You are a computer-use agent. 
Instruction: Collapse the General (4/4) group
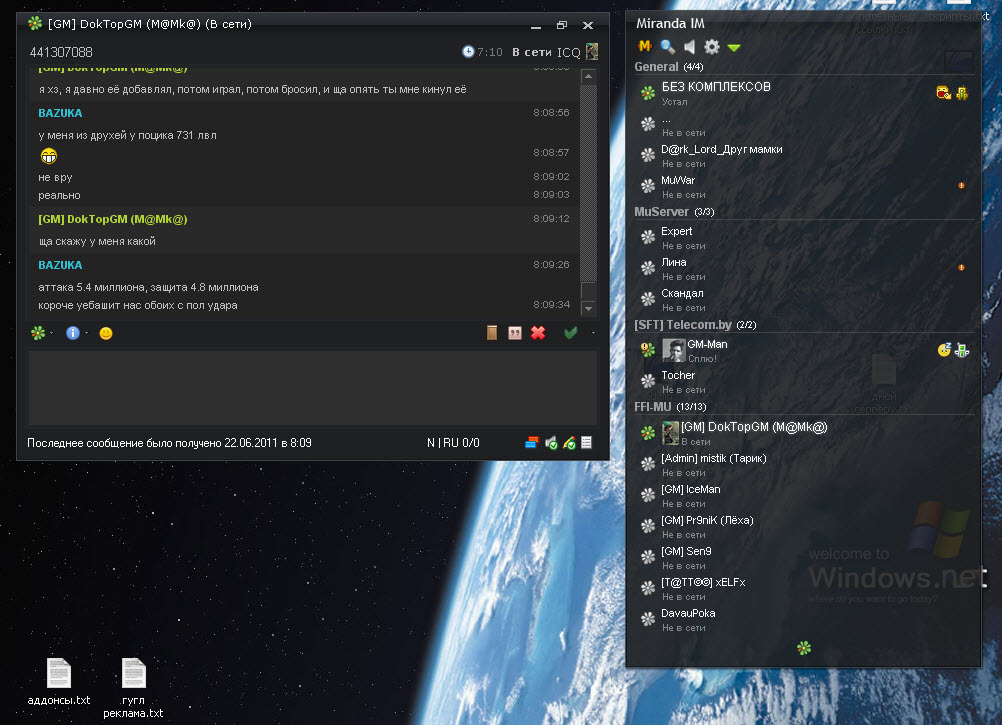coord(668,66)
